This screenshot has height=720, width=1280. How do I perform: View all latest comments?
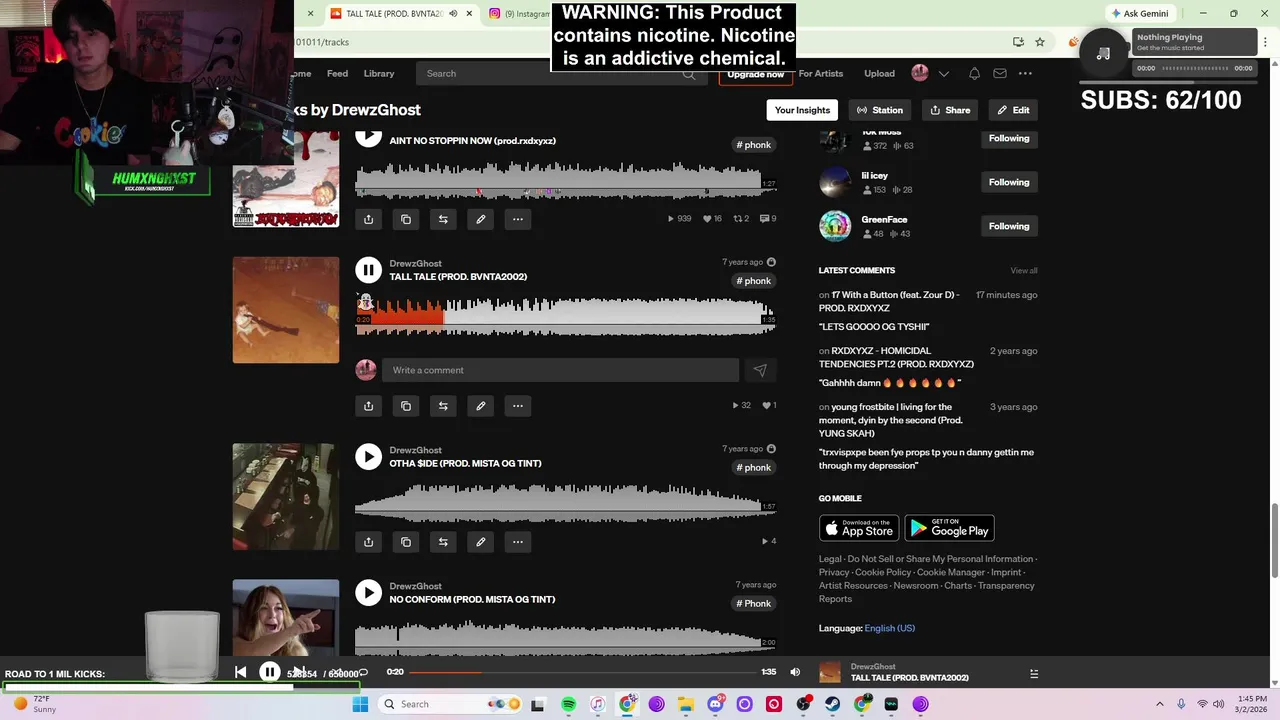[x=1023, y=271]
